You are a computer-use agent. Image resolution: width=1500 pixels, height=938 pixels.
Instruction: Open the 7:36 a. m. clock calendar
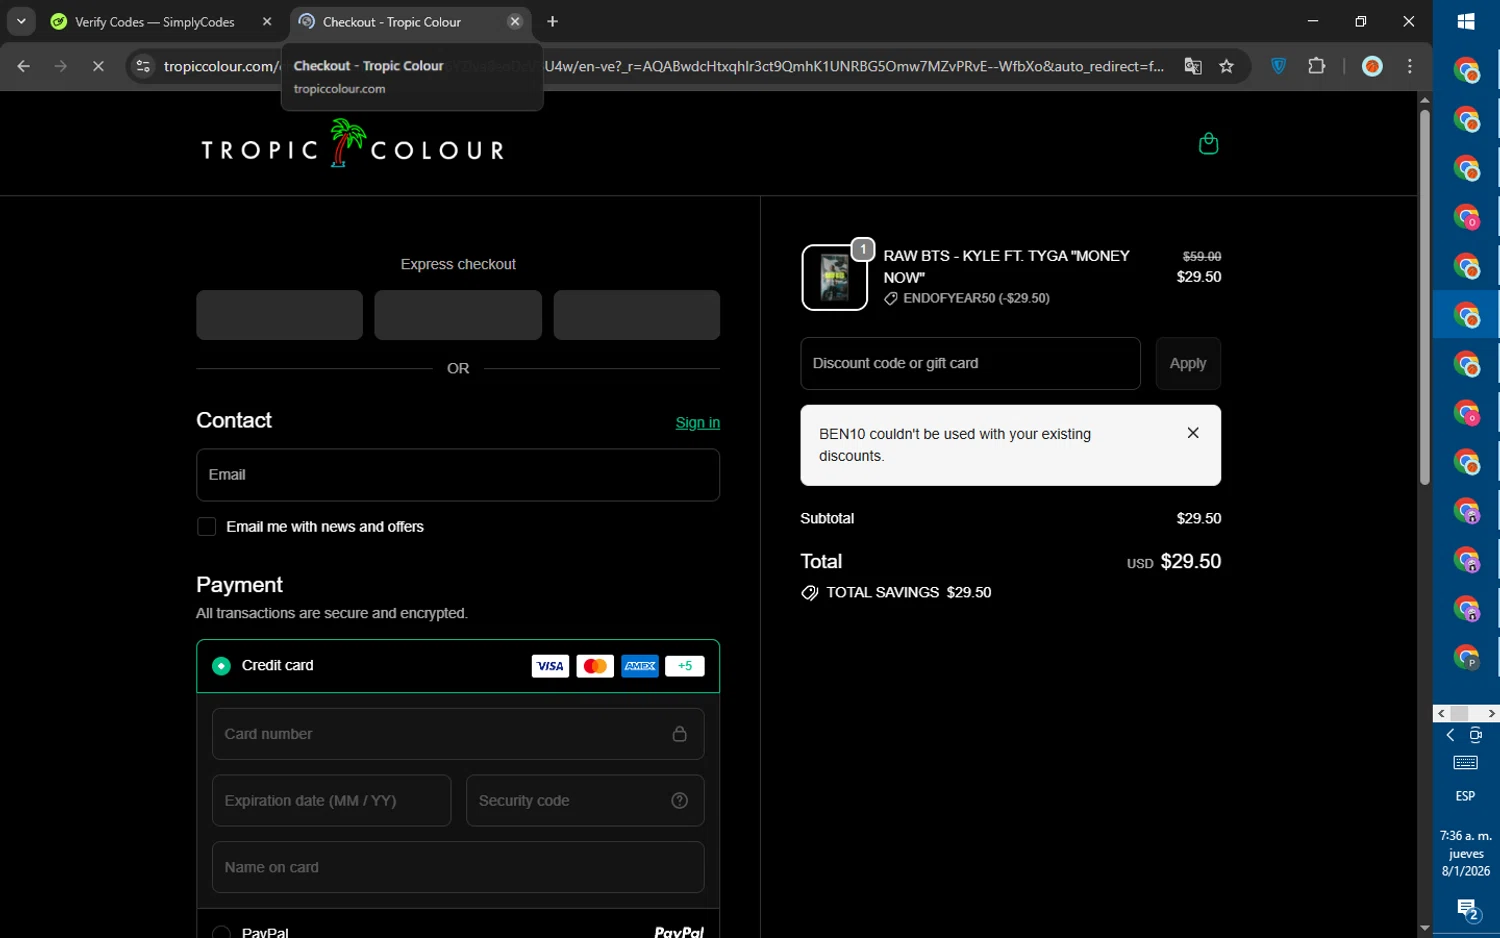[1466, 853]
